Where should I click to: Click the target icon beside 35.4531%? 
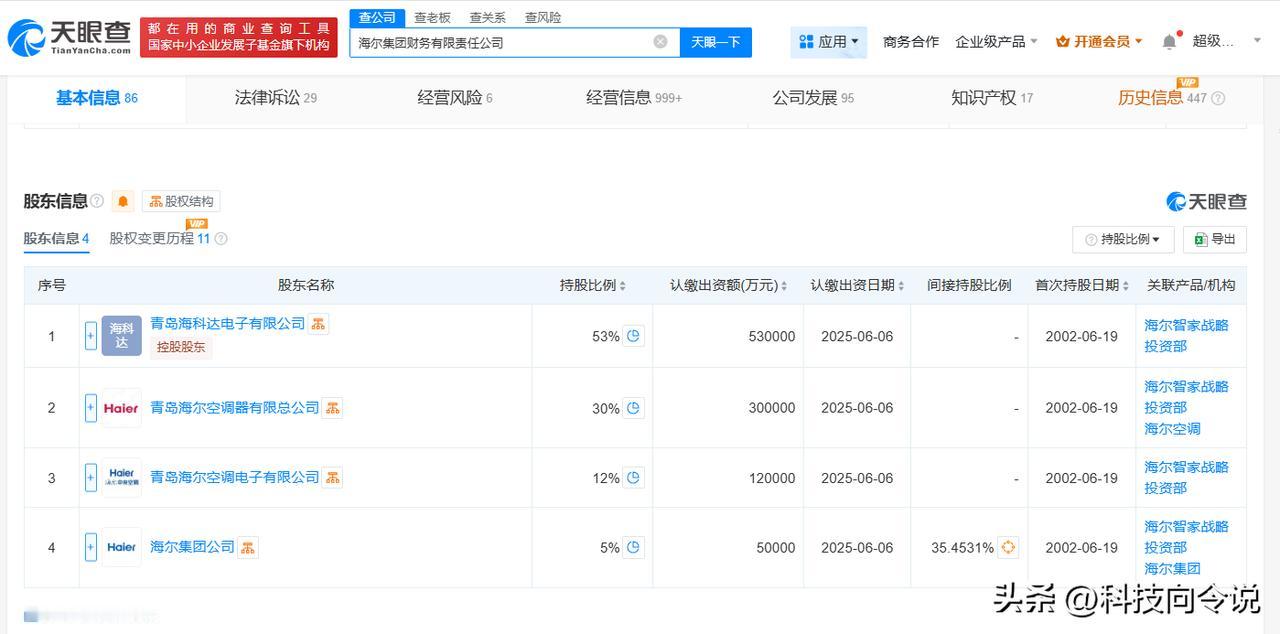1008,547
